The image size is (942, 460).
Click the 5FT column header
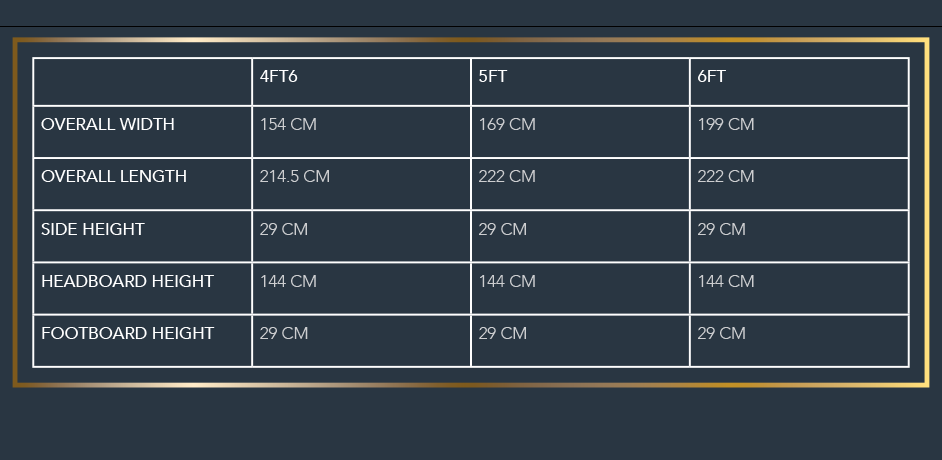tap(493, 76)
